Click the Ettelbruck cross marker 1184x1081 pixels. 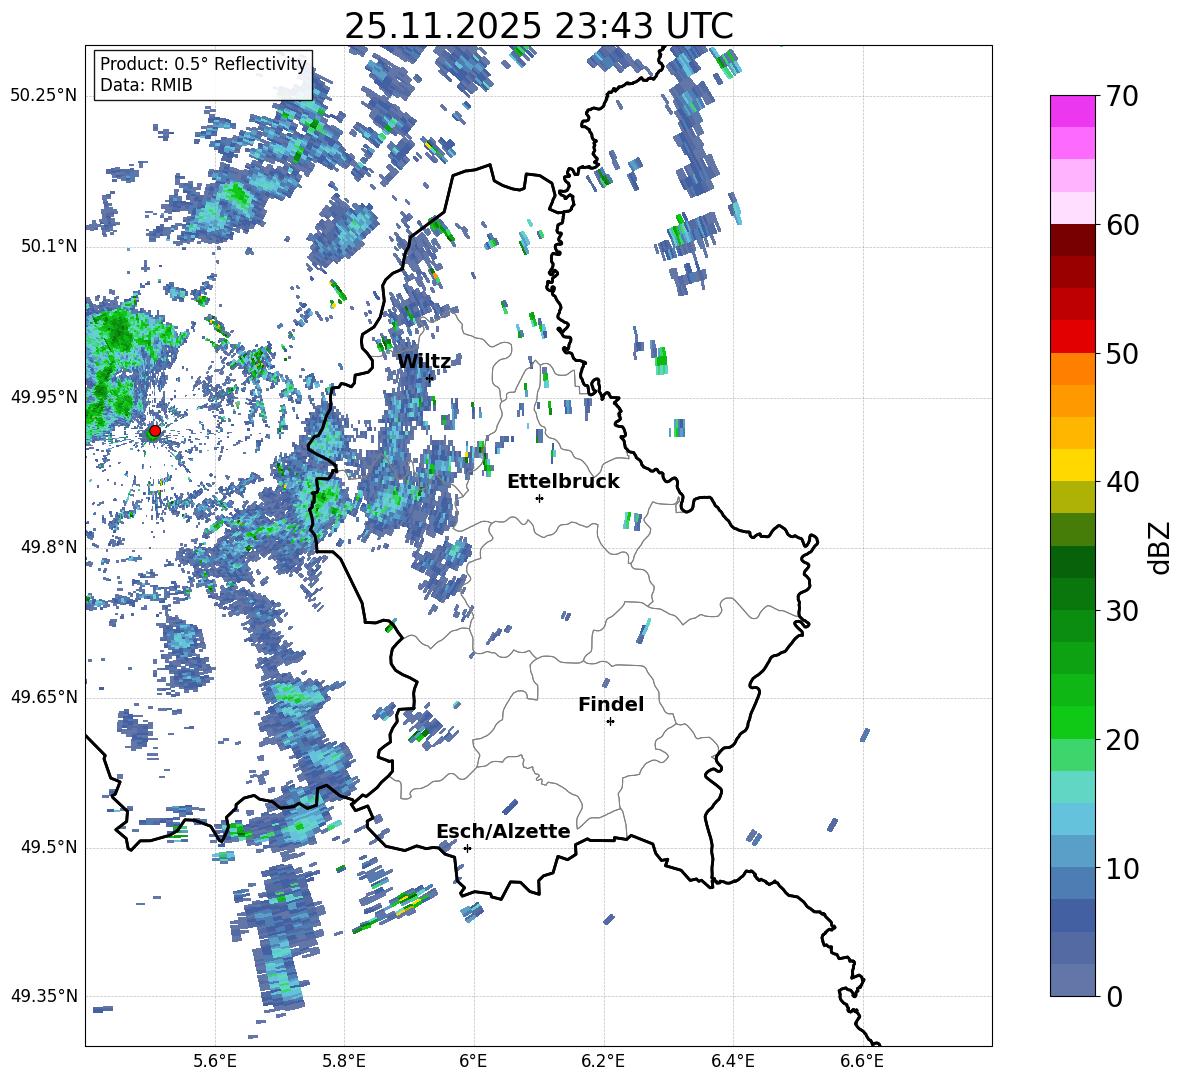(539, 498)
